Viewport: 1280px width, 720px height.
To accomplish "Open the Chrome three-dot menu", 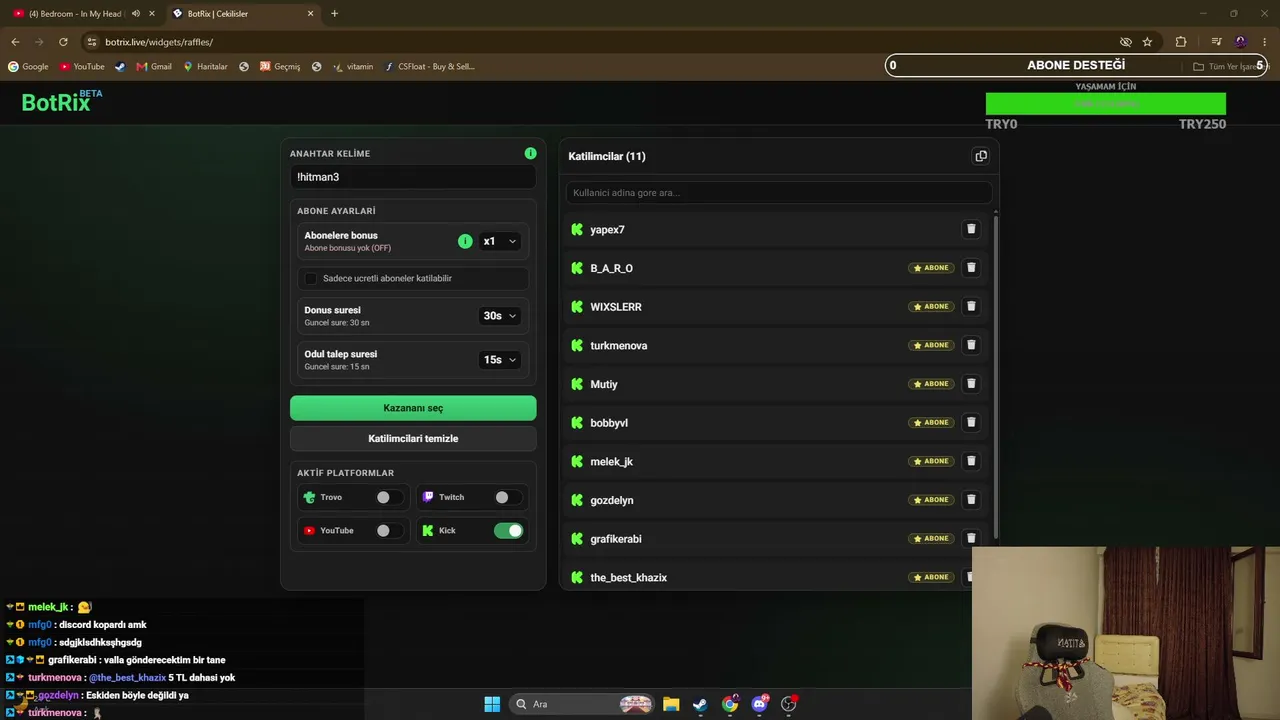I will (x=1264, y=42).
